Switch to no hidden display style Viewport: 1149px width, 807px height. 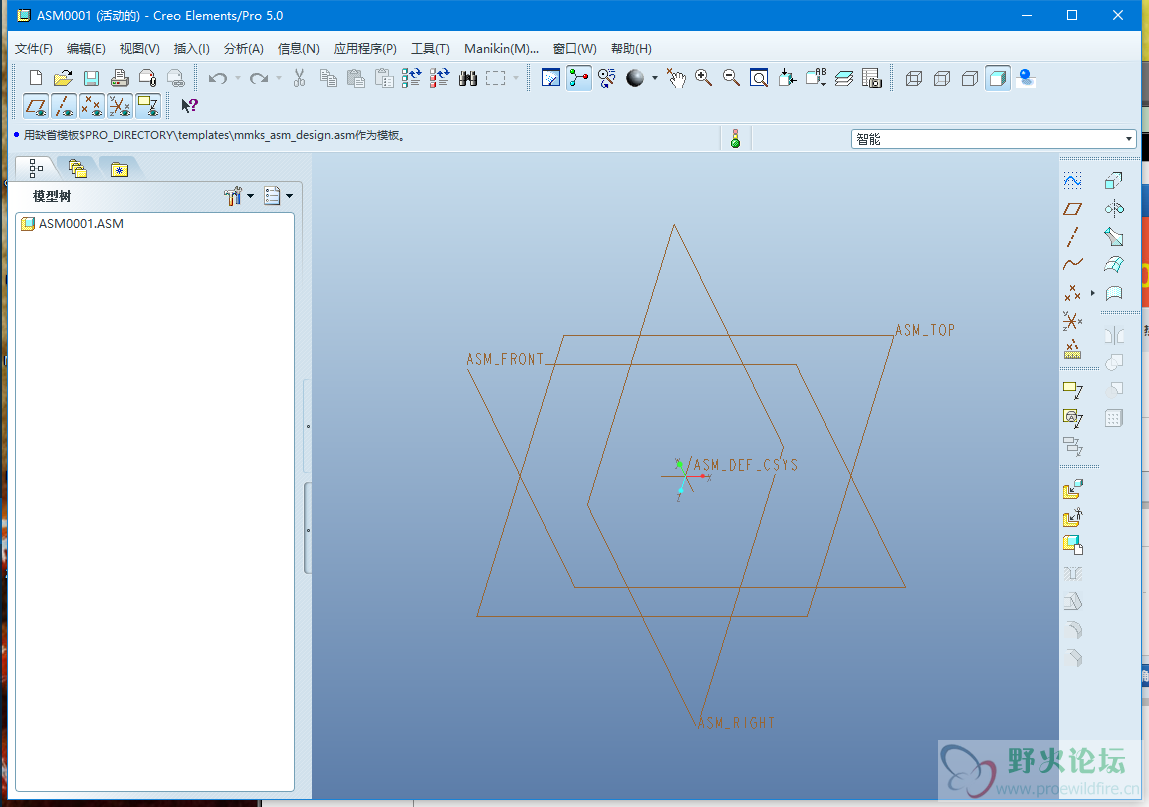click(969, 78)
